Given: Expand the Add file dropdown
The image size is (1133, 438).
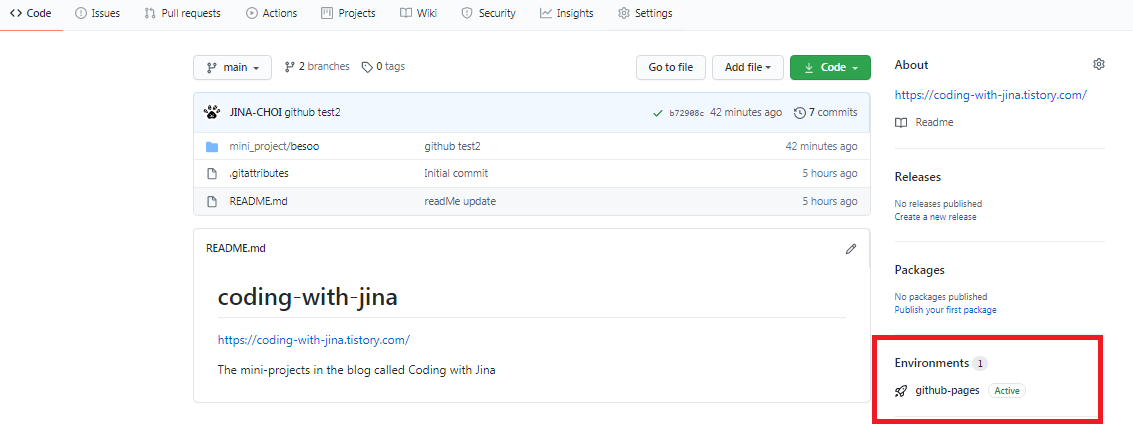Looking at the screenshot, I should [748, 67].
